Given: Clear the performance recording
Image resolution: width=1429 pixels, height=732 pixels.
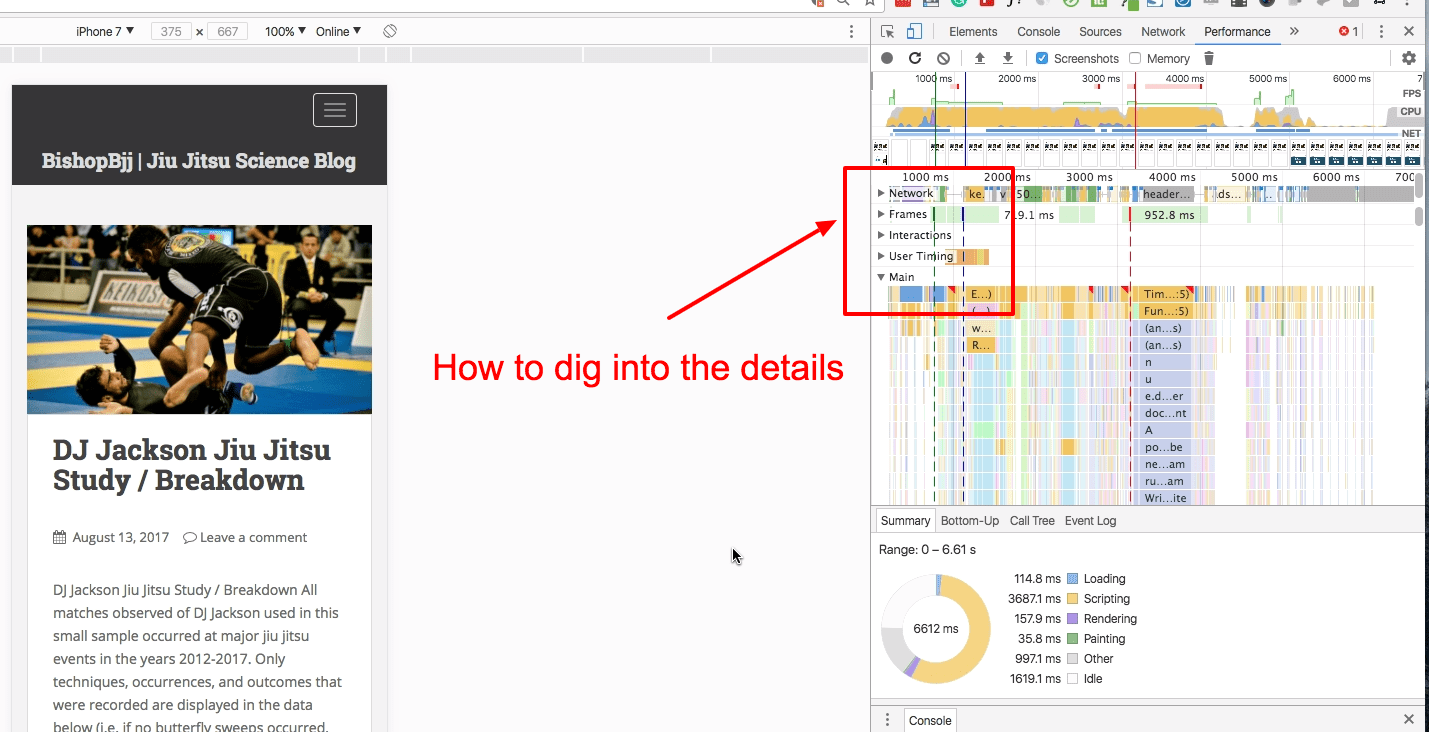Looking at the screenshot, I should (943, 59).
